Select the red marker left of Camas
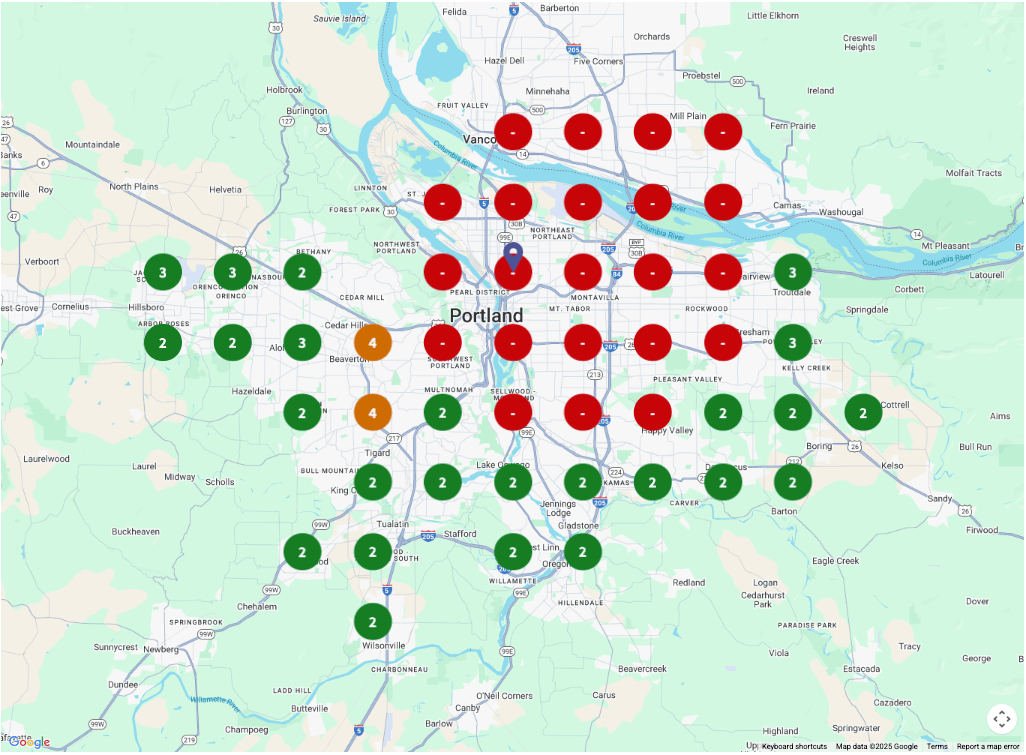Screen dimensions: 1026x755 tap(723, 202)
